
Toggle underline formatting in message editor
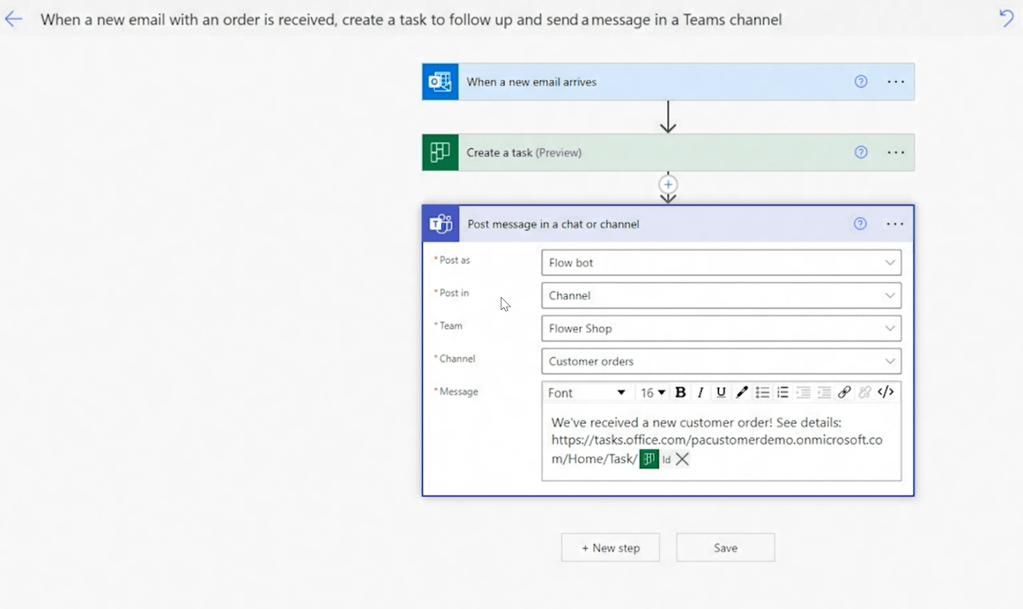(x=720, y=393)
